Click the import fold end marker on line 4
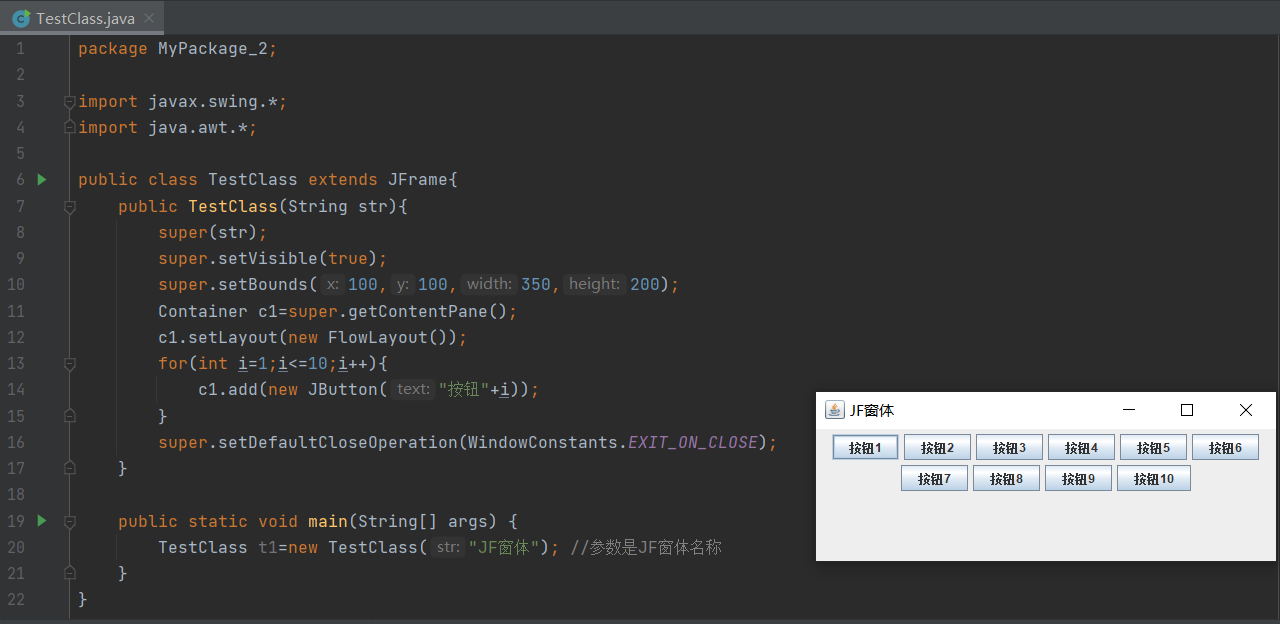The width and height of the screenshot is (1280, 624). (x=69, y=127)
